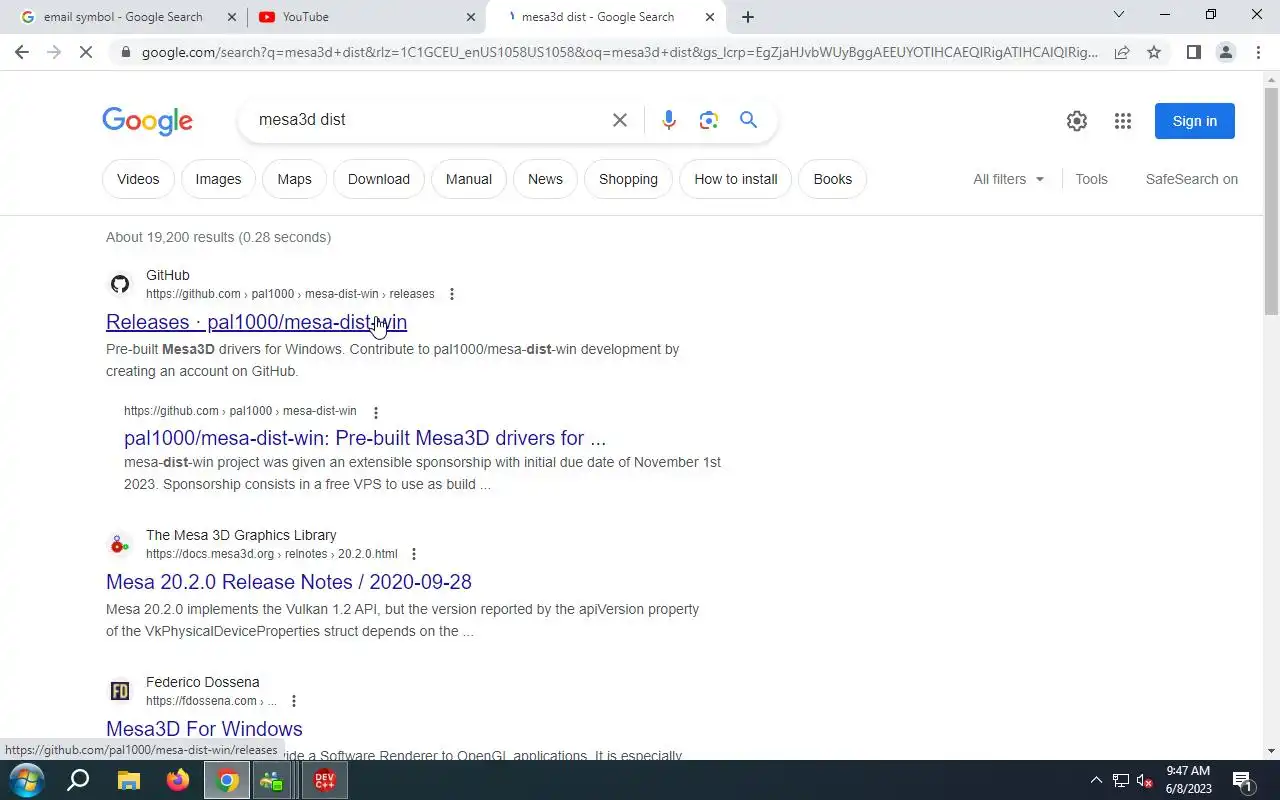Open more options for Mesa 3D Graphics Library result
The image size is (1280, 800).
pos(414,554)
